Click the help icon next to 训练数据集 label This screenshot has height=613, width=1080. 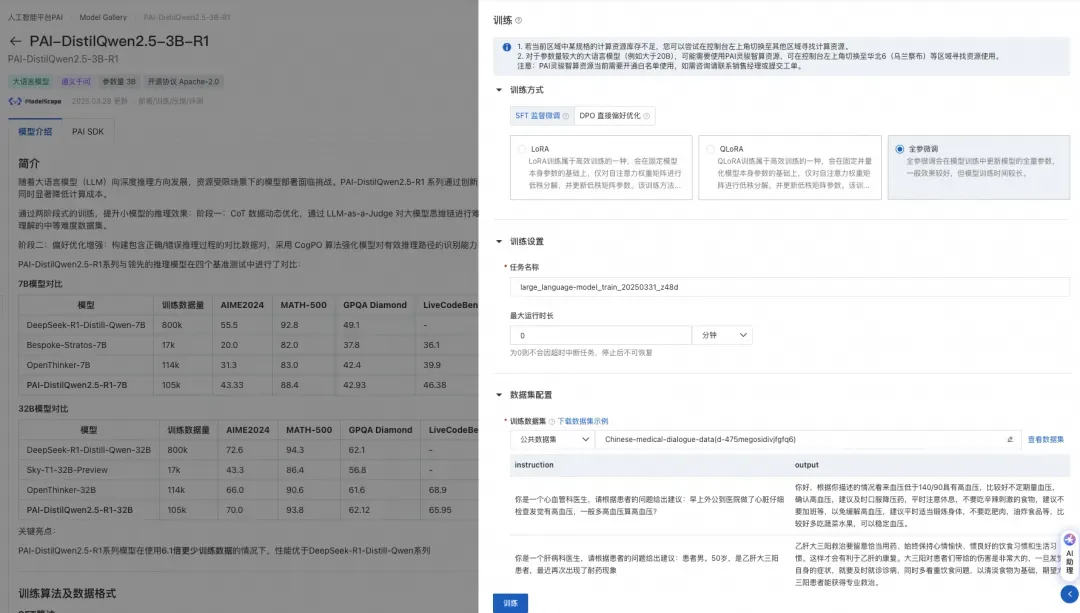[x=552, y=422]
